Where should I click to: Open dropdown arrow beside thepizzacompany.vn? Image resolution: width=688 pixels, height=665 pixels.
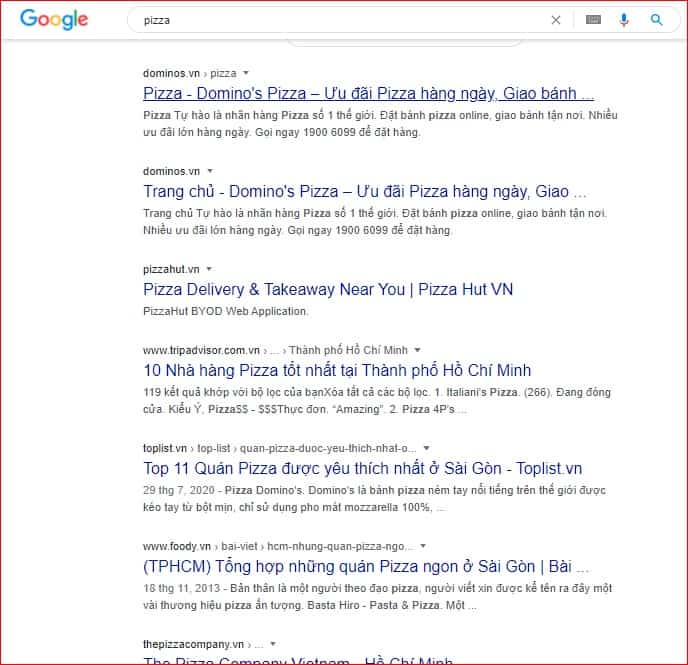click(x=273, y=644)
